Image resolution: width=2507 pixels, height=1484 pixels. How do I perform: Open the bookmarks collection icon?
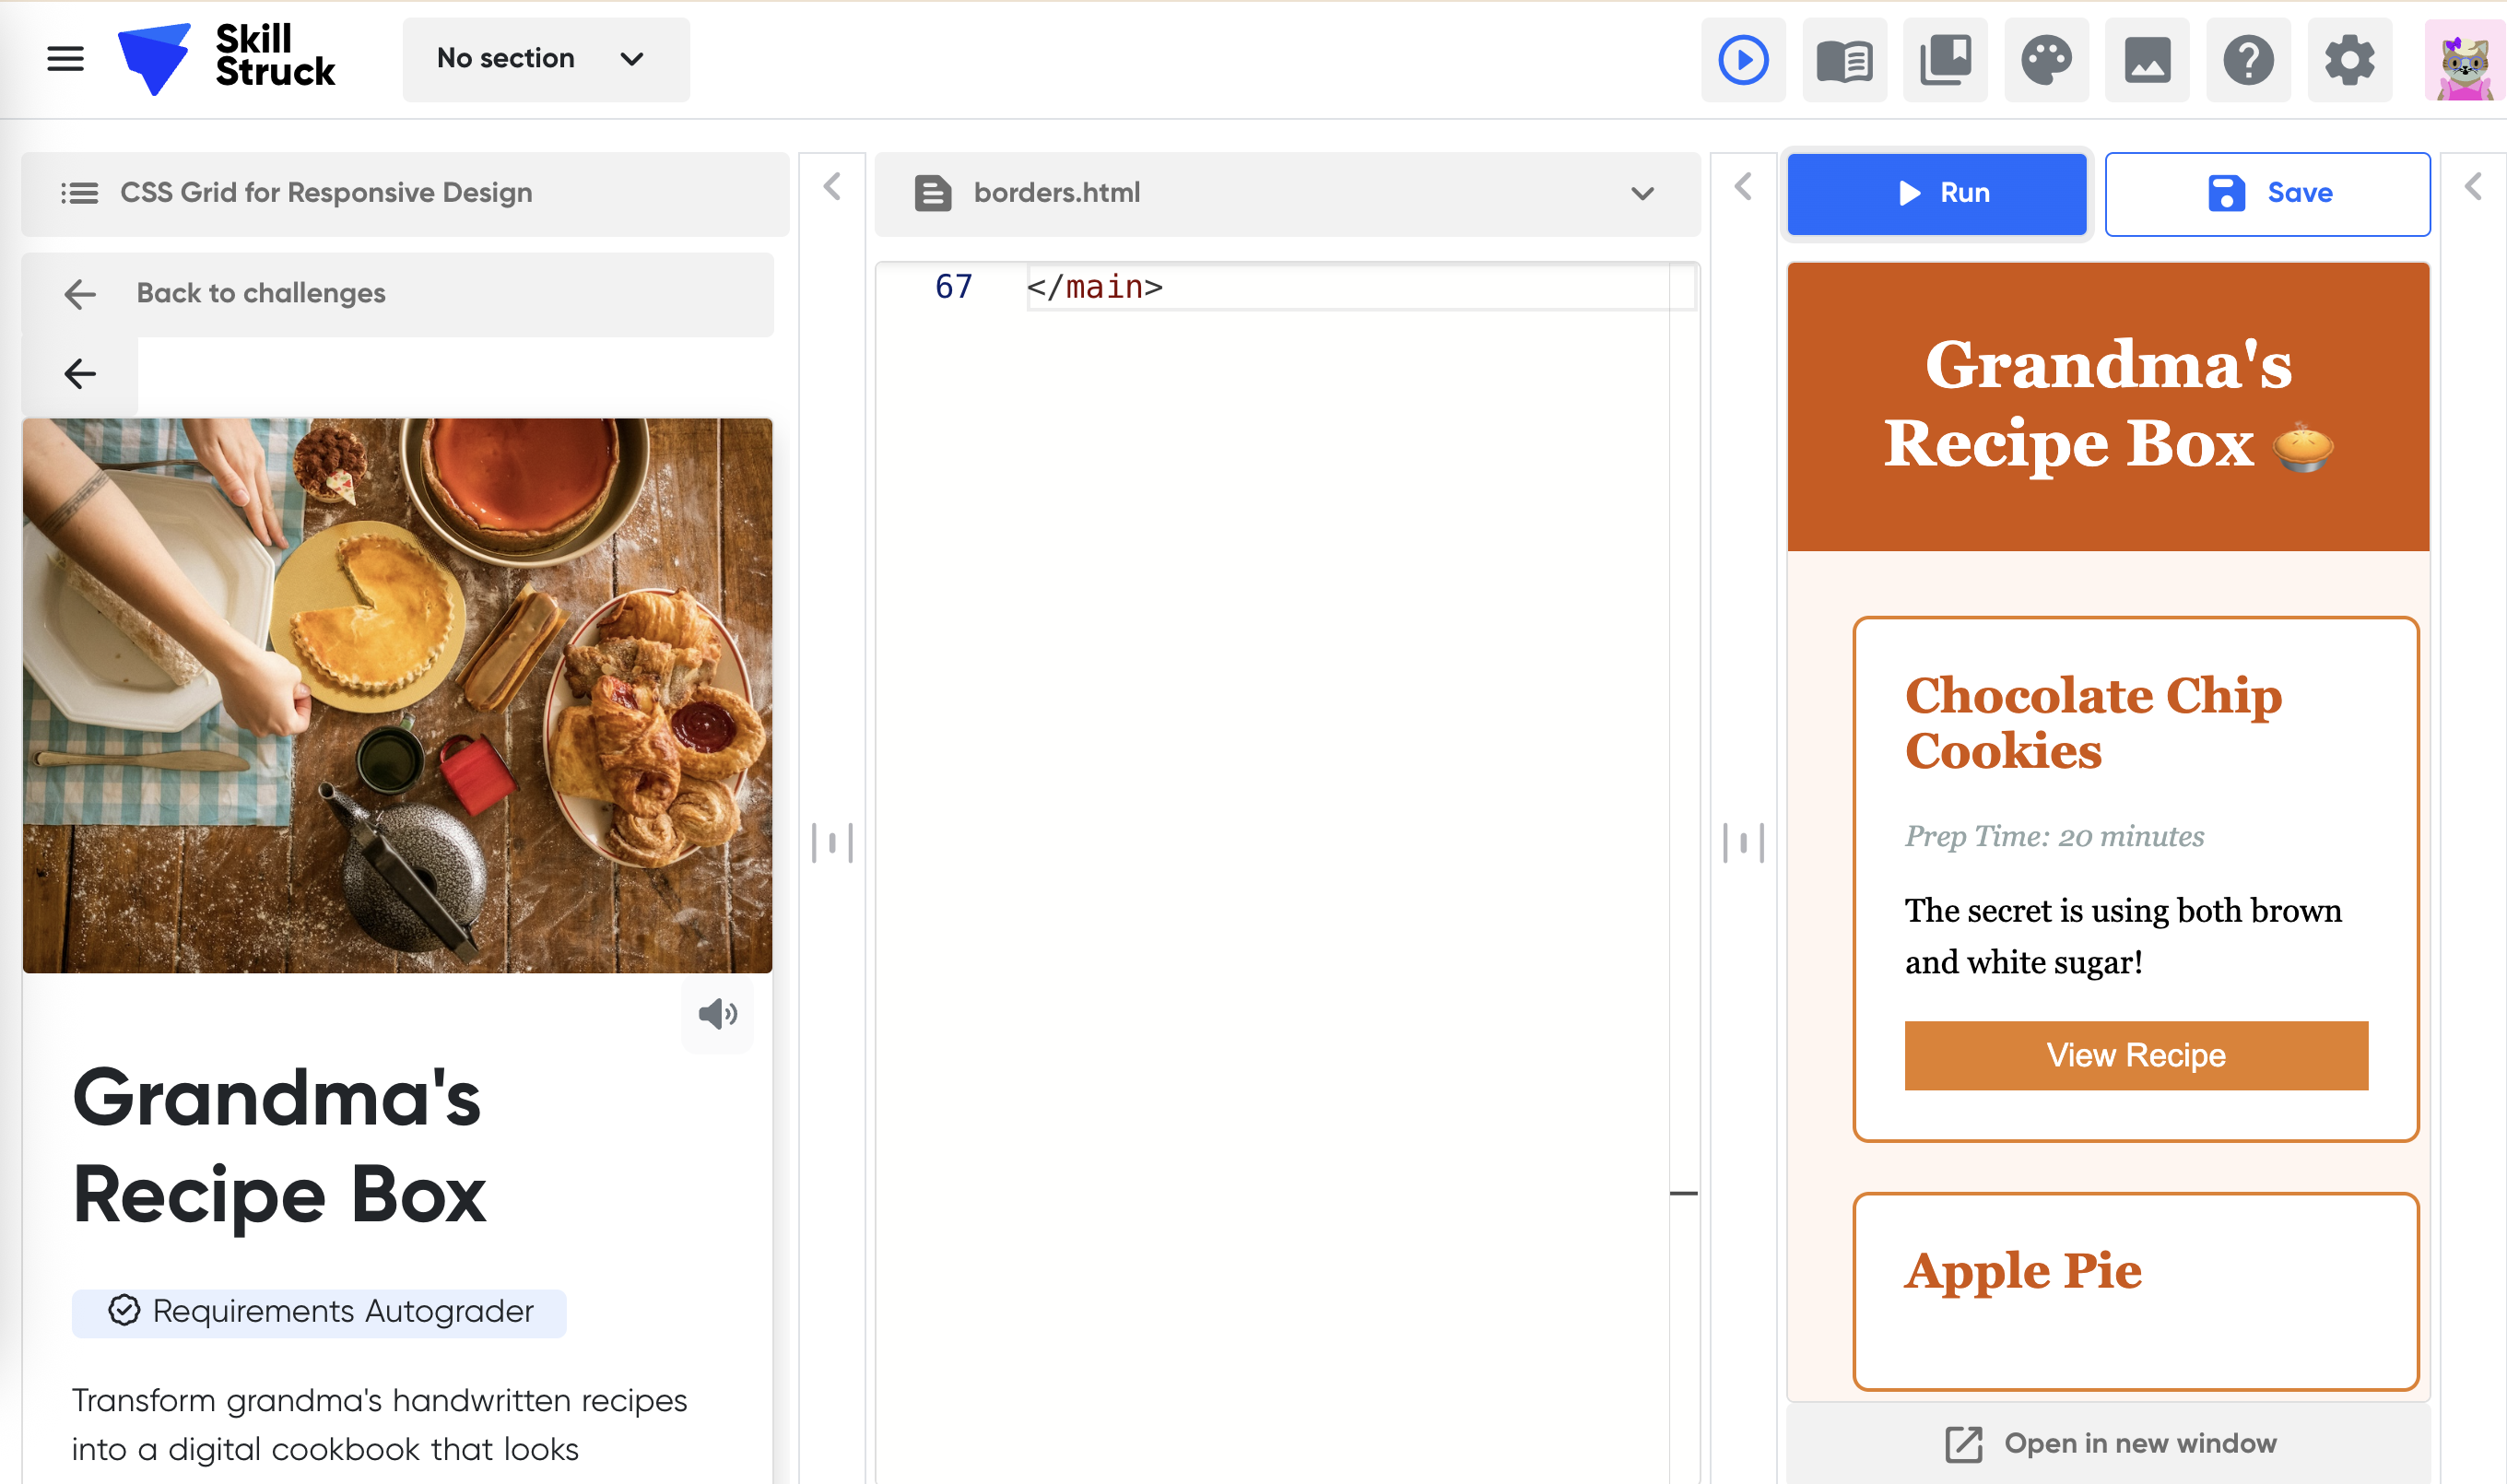[x=1945, y=60]
